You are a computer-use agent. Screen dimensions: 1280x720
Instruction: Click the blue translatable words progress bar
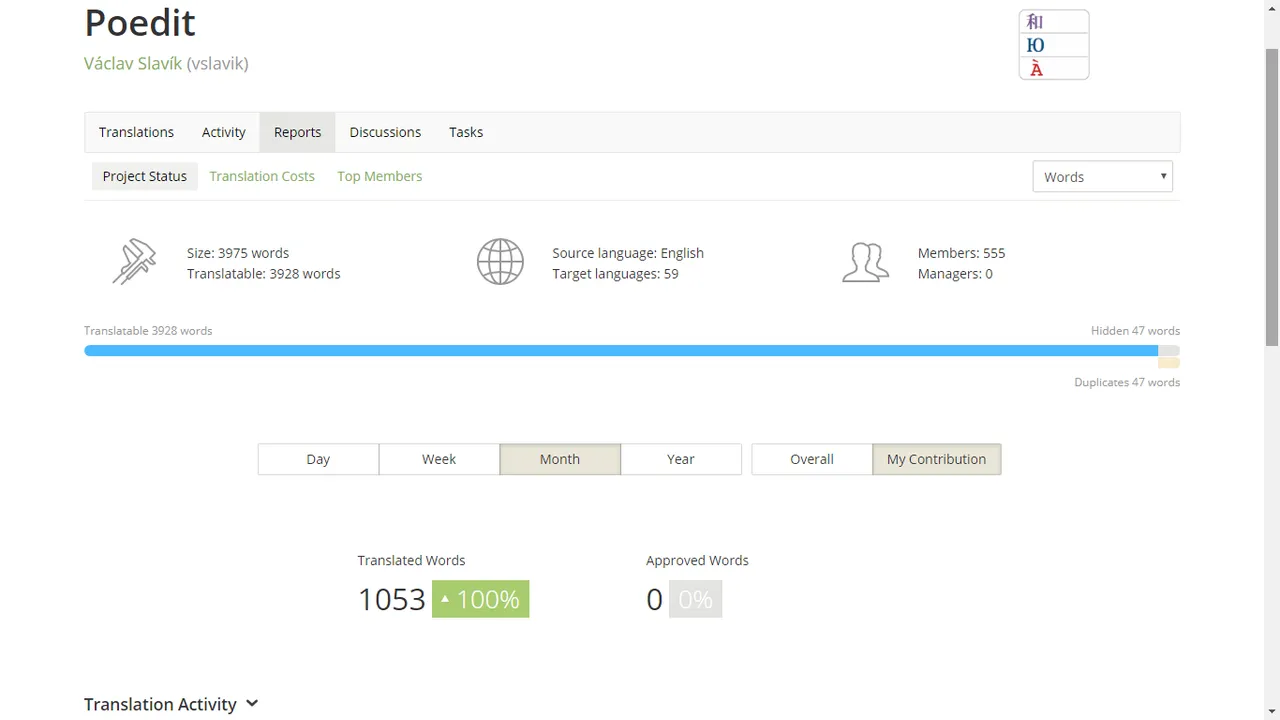tap(621, 351)
